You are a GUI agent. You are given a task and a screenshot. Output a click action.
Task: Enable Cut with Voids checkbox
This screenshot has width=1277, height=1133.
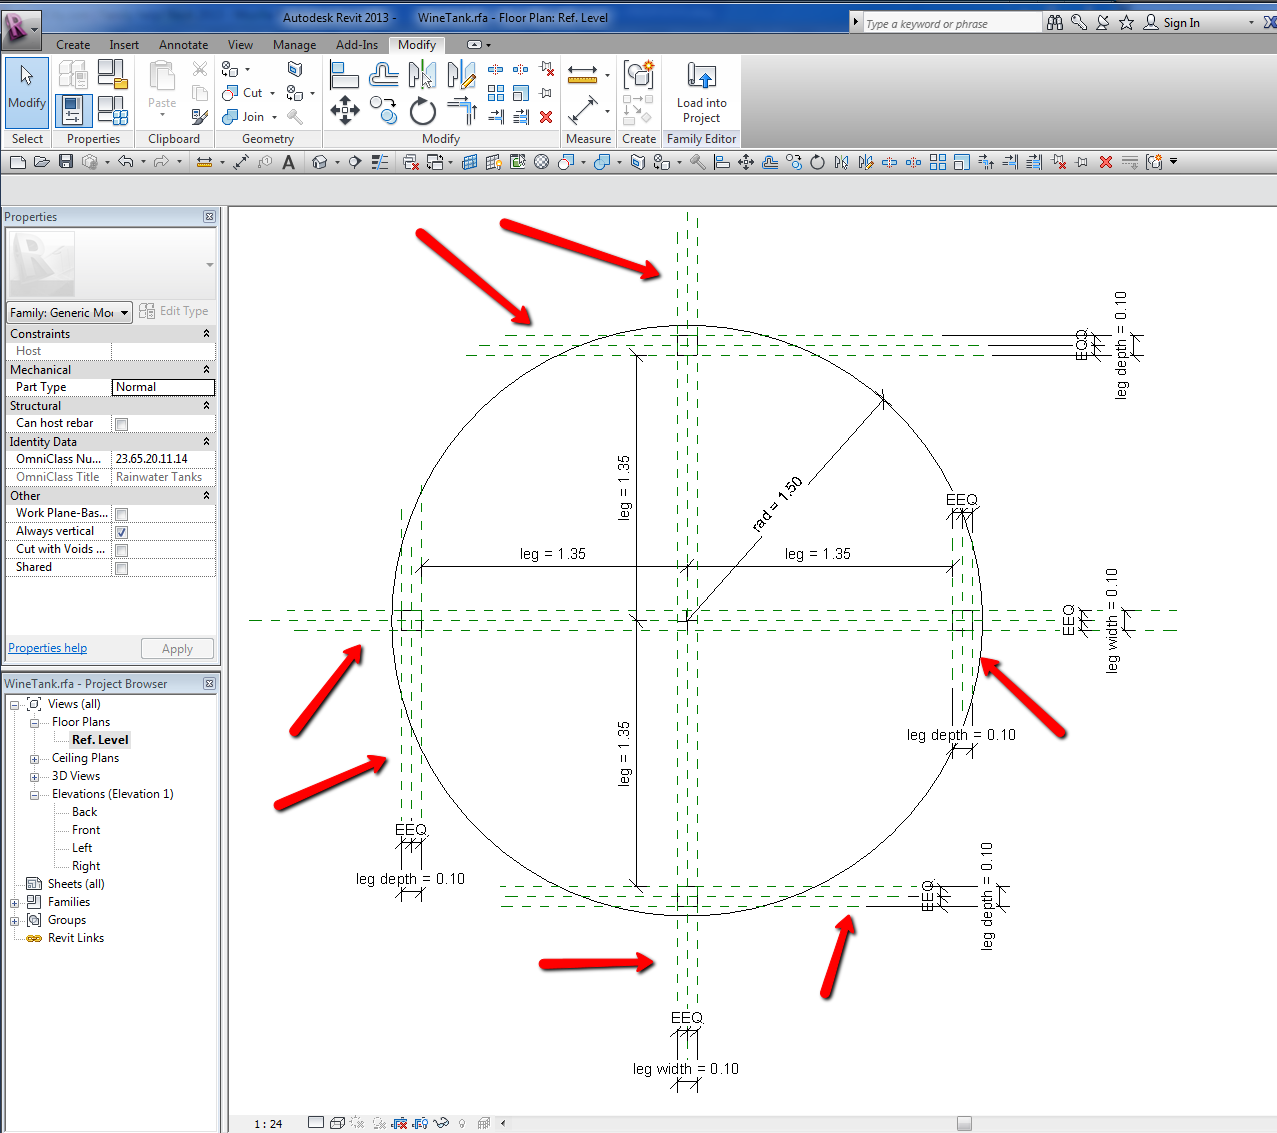tap(121, 550)
